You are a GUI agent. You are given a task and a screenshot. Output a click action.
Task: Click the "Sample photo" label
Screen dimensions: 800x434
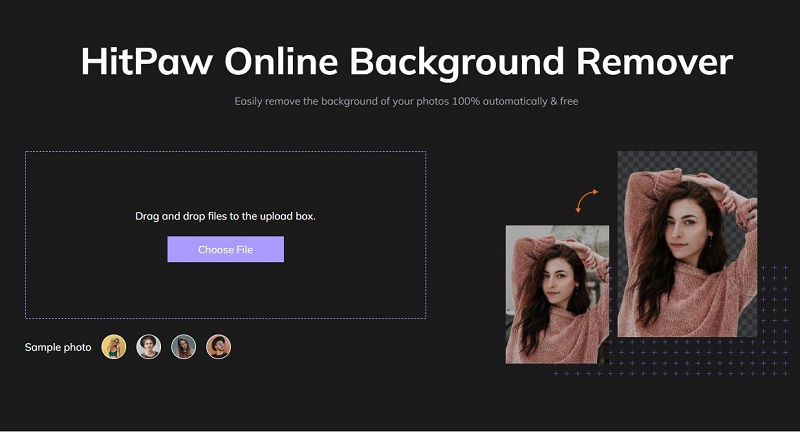point(58,347)
